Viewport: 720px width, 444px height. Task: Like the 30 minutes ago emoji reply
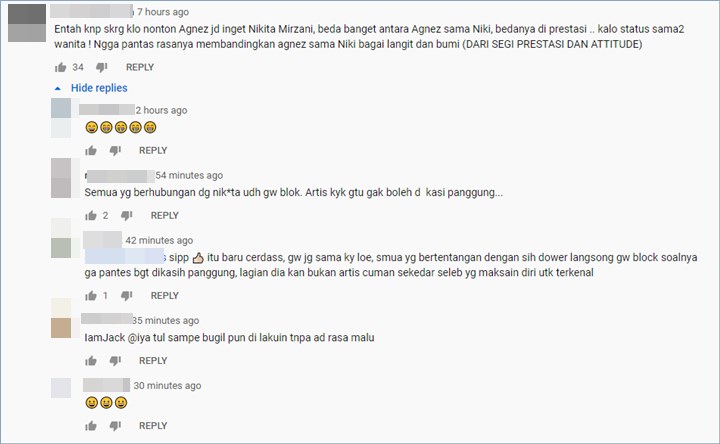(91, 426)
